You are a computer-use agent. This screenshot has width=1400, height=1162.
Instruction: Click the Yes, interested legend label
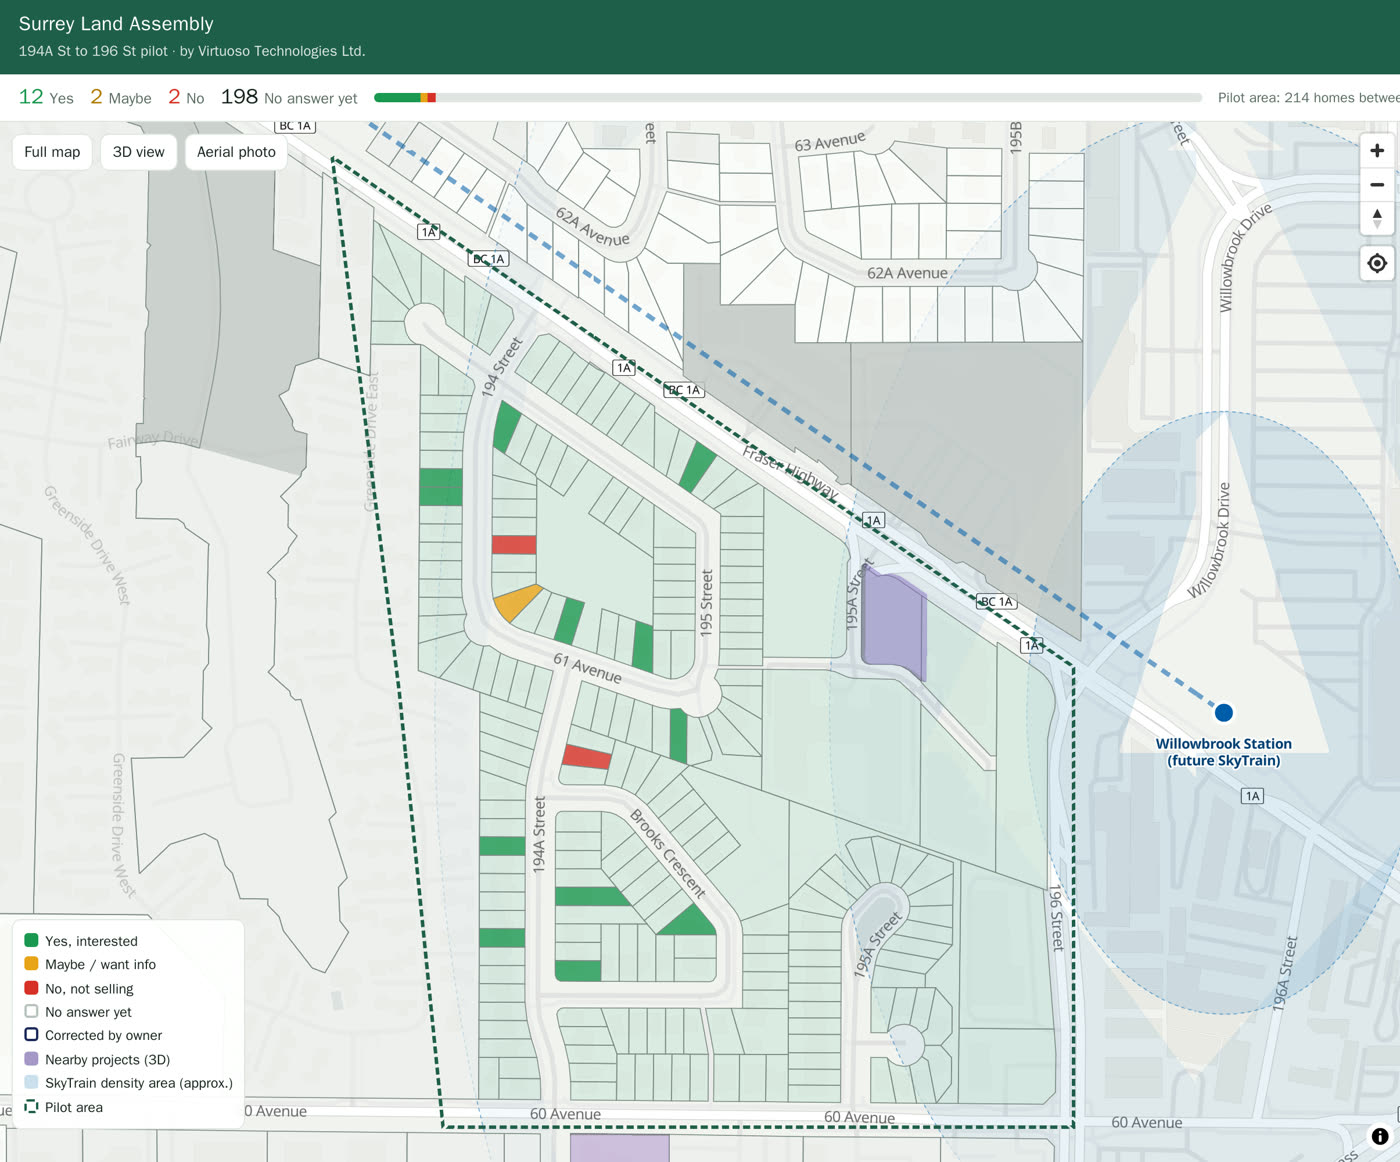click(x=91, y=941)
